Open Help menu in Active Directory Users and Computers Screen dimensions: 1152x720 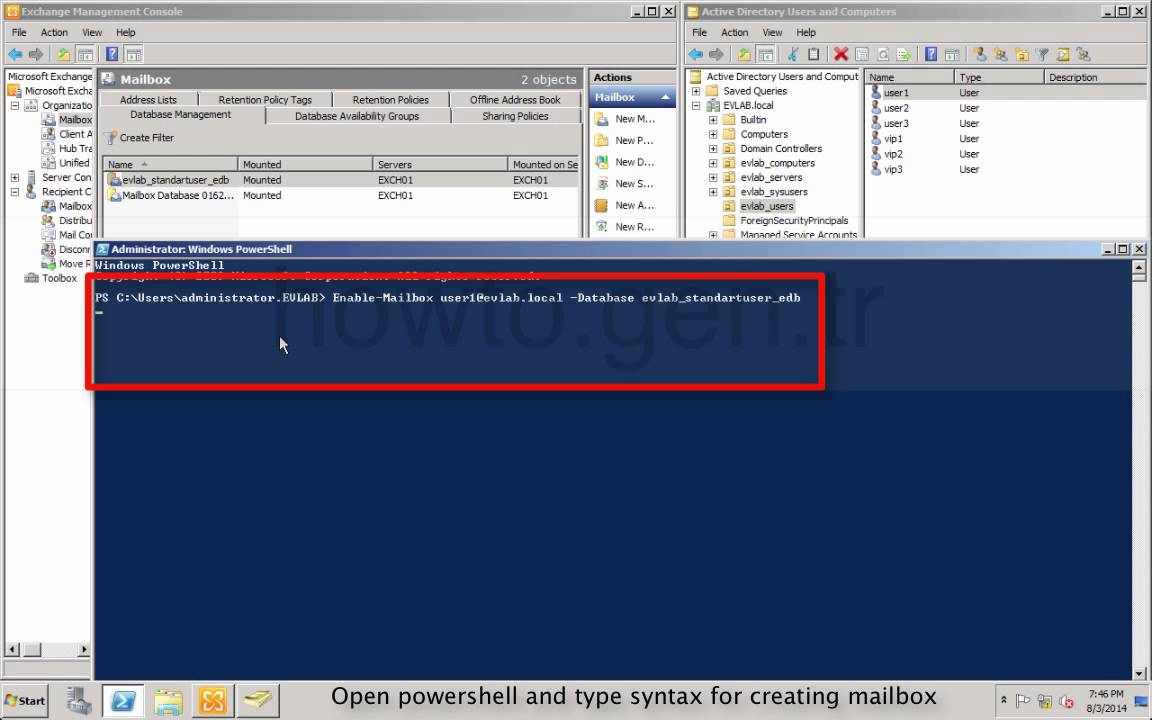point(806,32)
